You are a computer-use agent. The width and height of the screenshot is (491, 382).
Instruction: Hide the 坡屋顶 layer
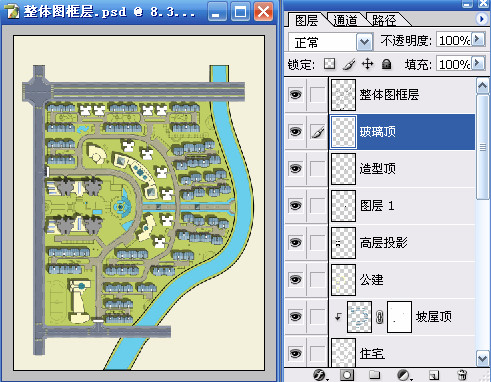(295, 316)
